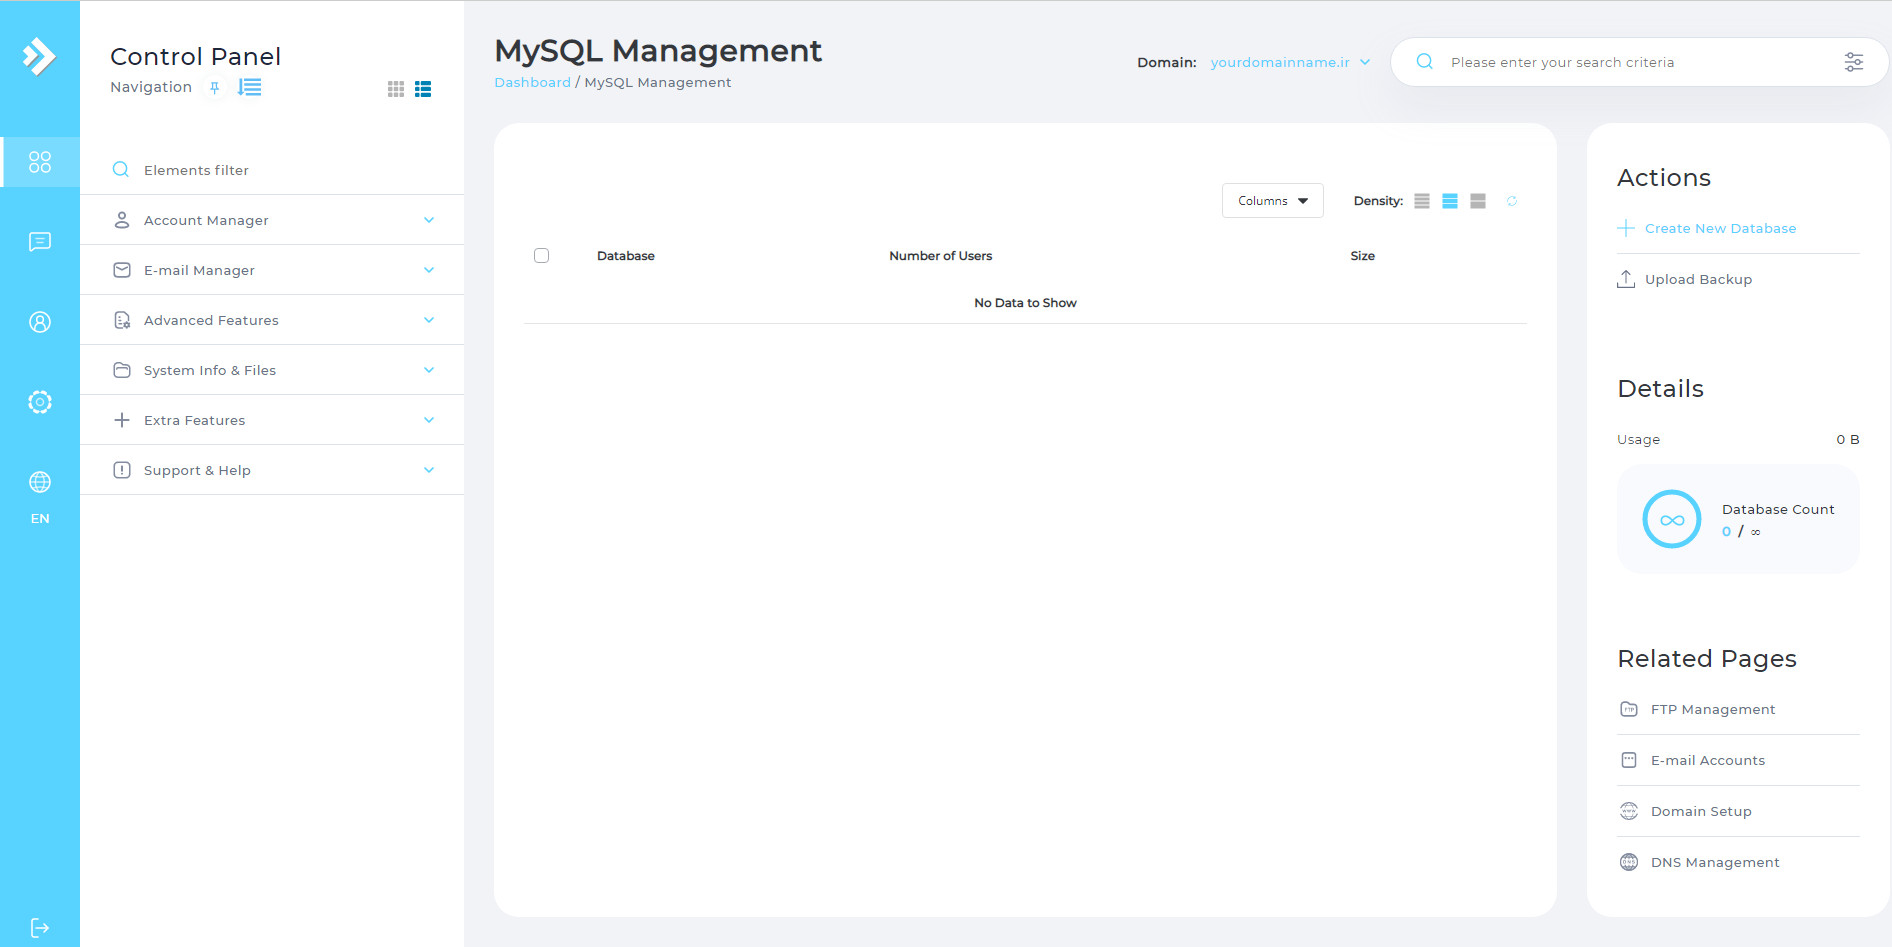The image size is (1892, 947).
Task: Click the Upload Backup arrow icon
Action: click(x=1627, y=279)
